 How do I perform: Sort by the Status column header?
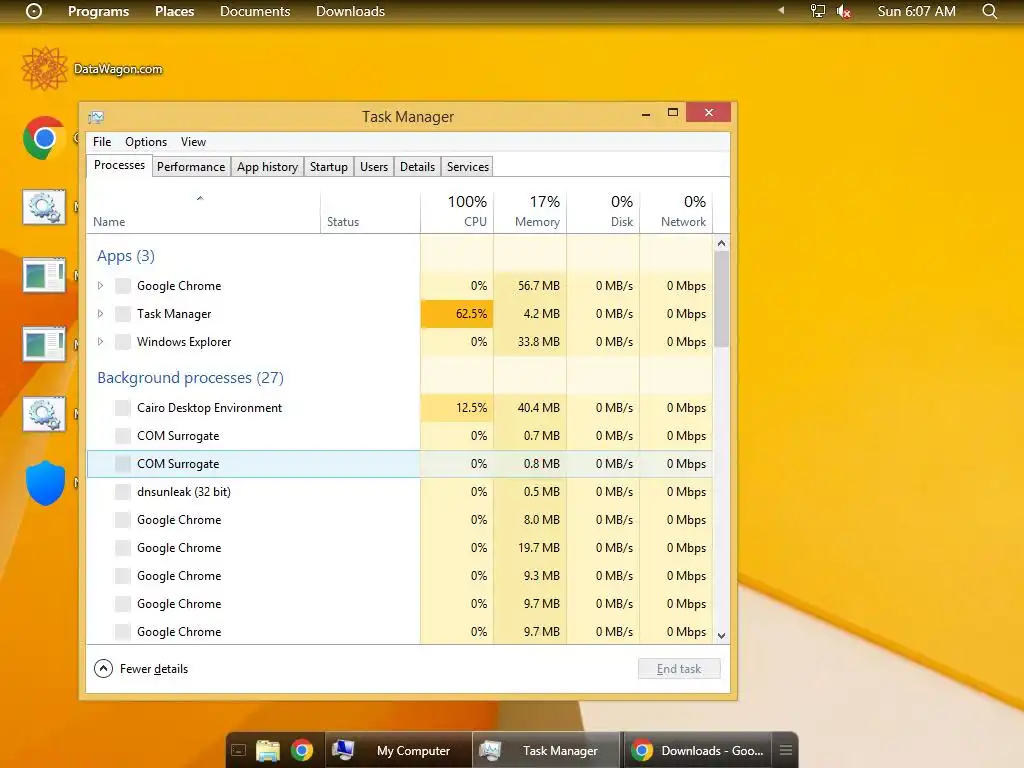pyautogui.click(x=370, y=211)
